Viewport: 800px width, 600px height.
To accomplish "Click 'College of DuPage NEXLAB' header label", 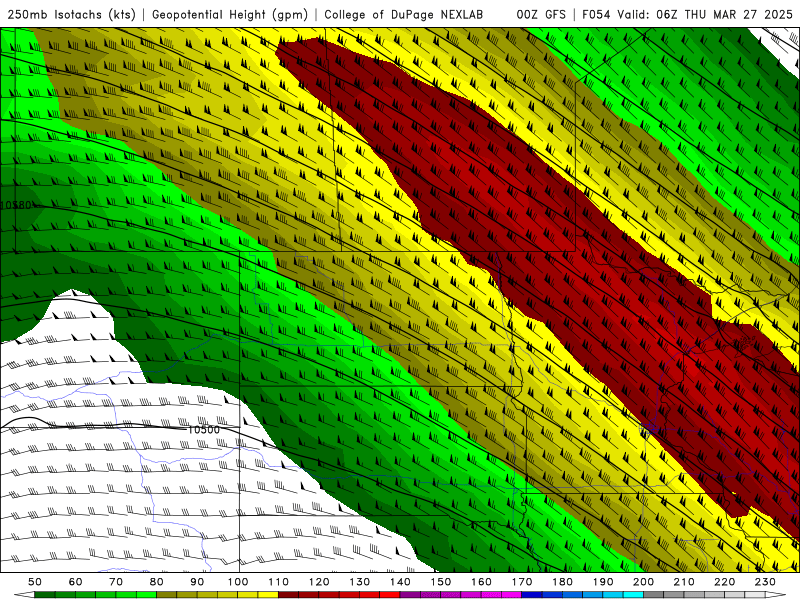I will click(404, 14).
